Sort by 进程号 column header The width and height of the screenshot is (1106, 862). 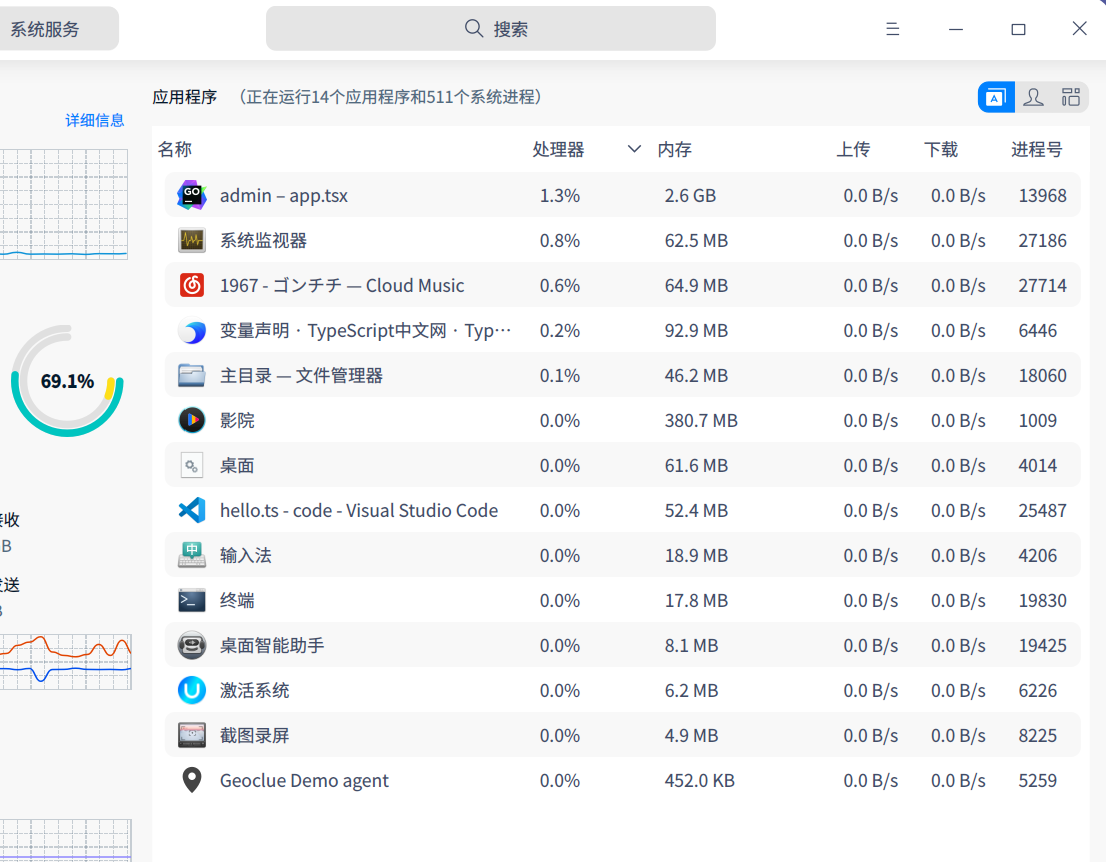(1039, 148)
